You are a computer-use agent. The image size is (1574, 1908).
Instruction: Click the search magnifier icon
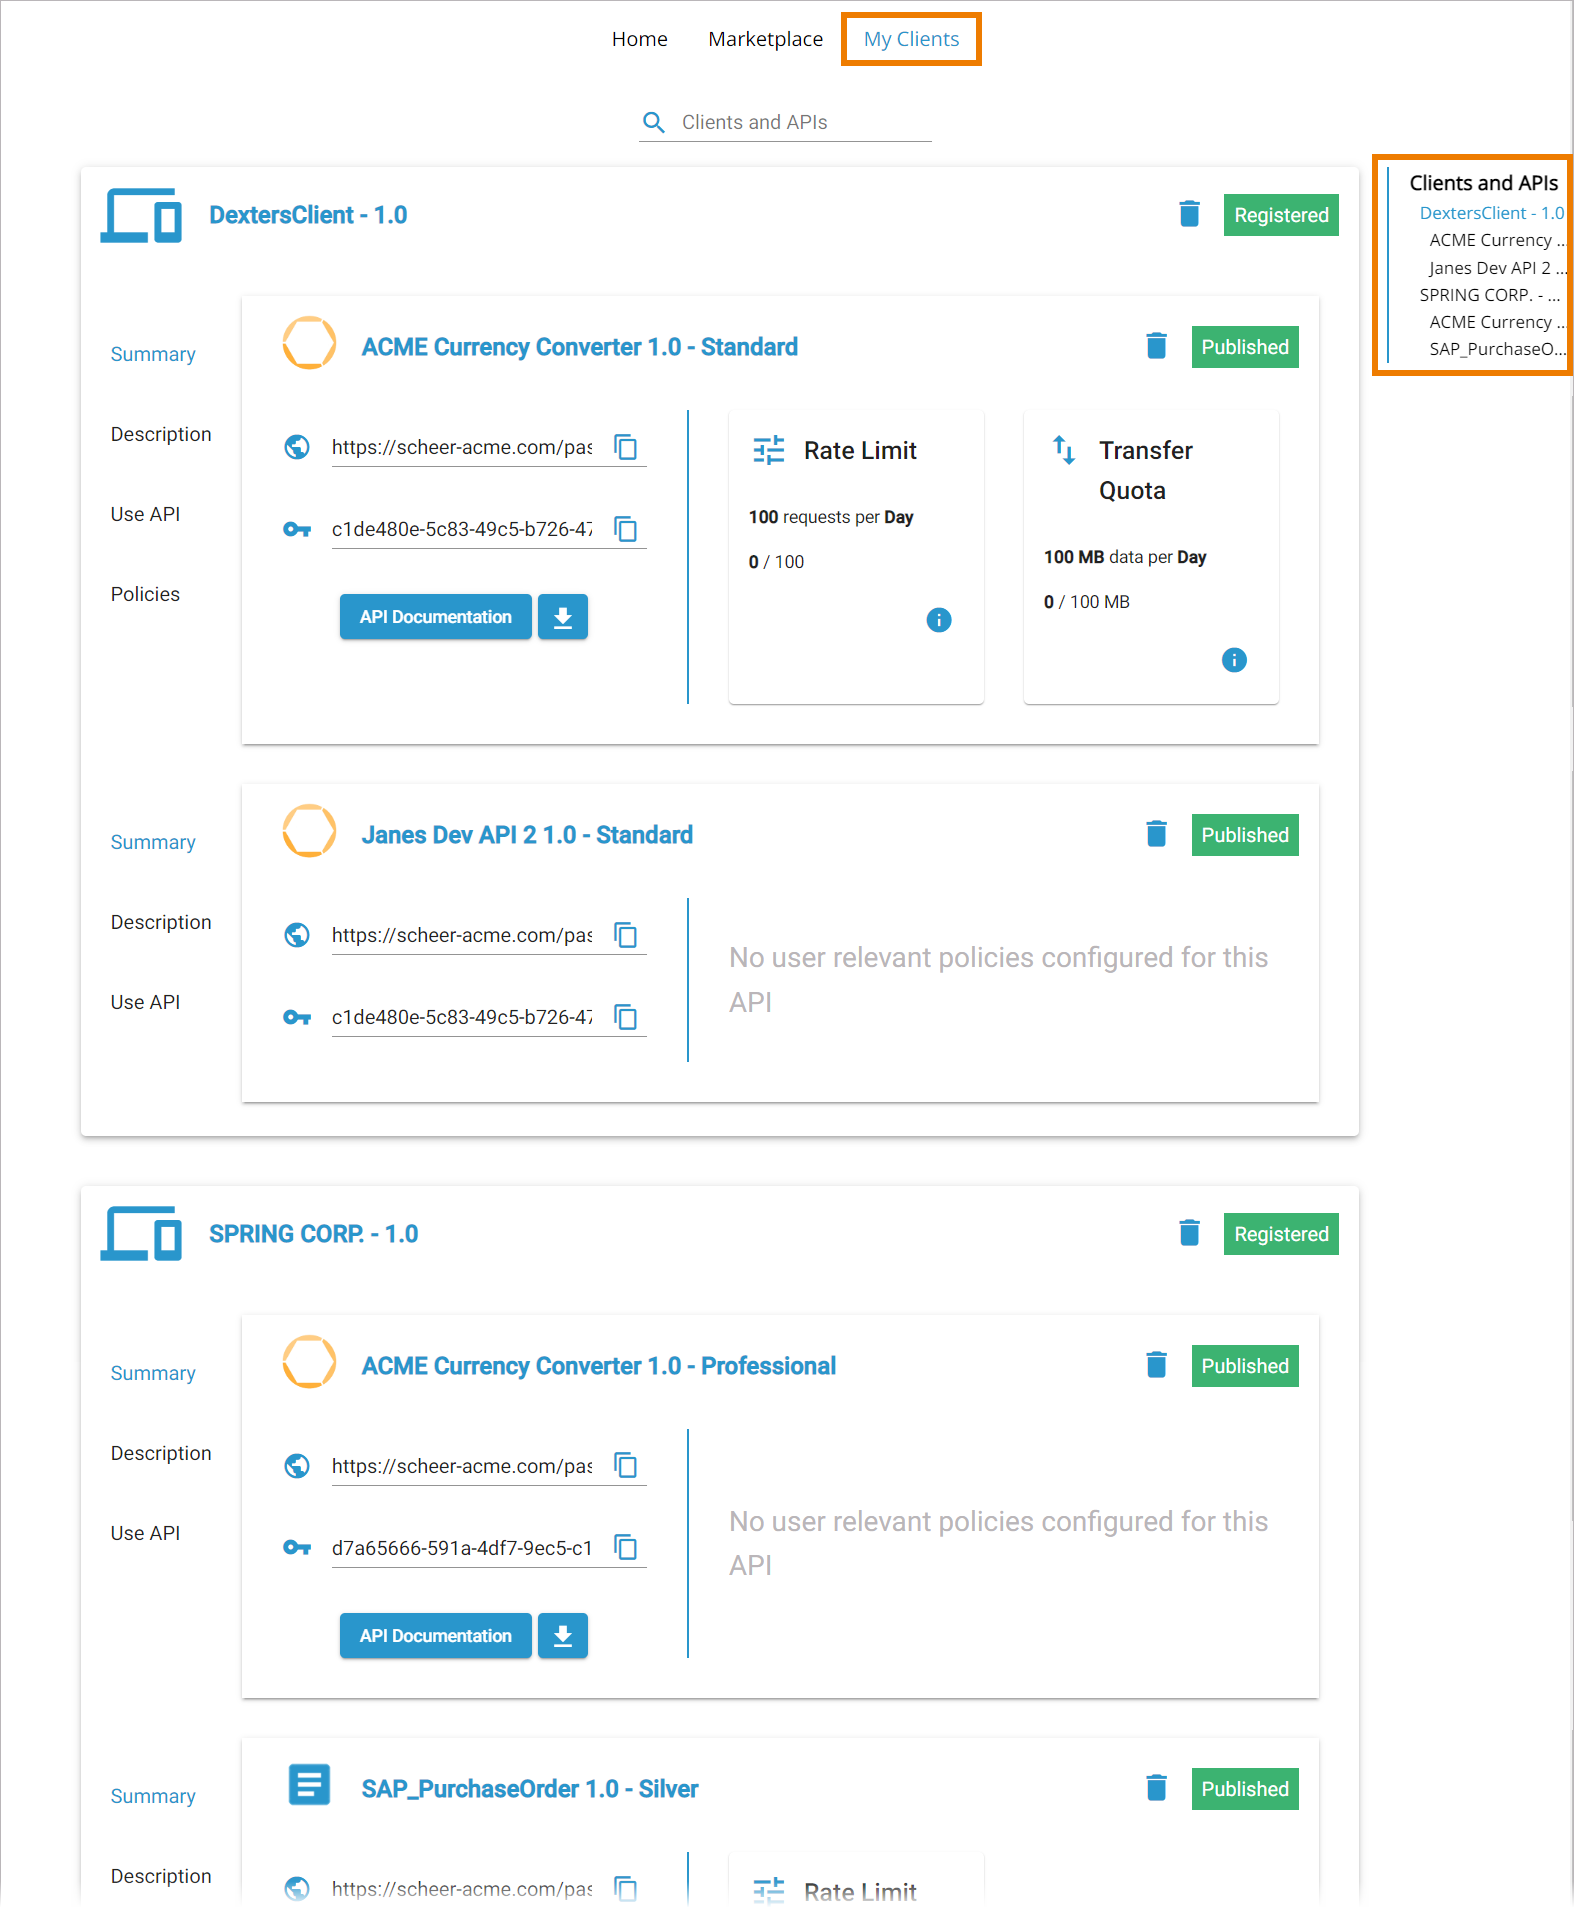(654, 122)
